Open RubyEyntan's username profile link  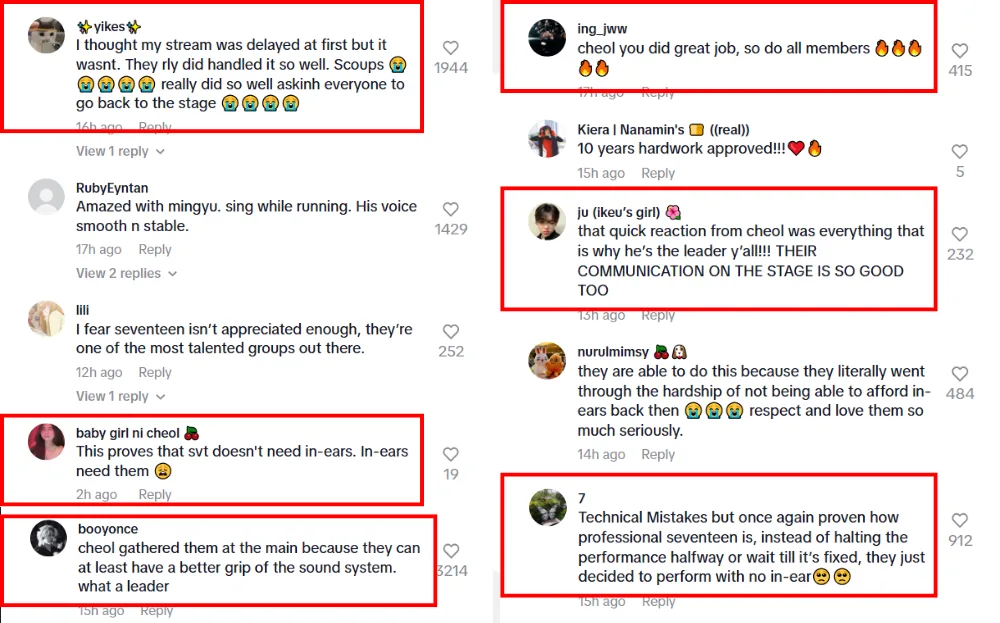[x=112, y=188]
